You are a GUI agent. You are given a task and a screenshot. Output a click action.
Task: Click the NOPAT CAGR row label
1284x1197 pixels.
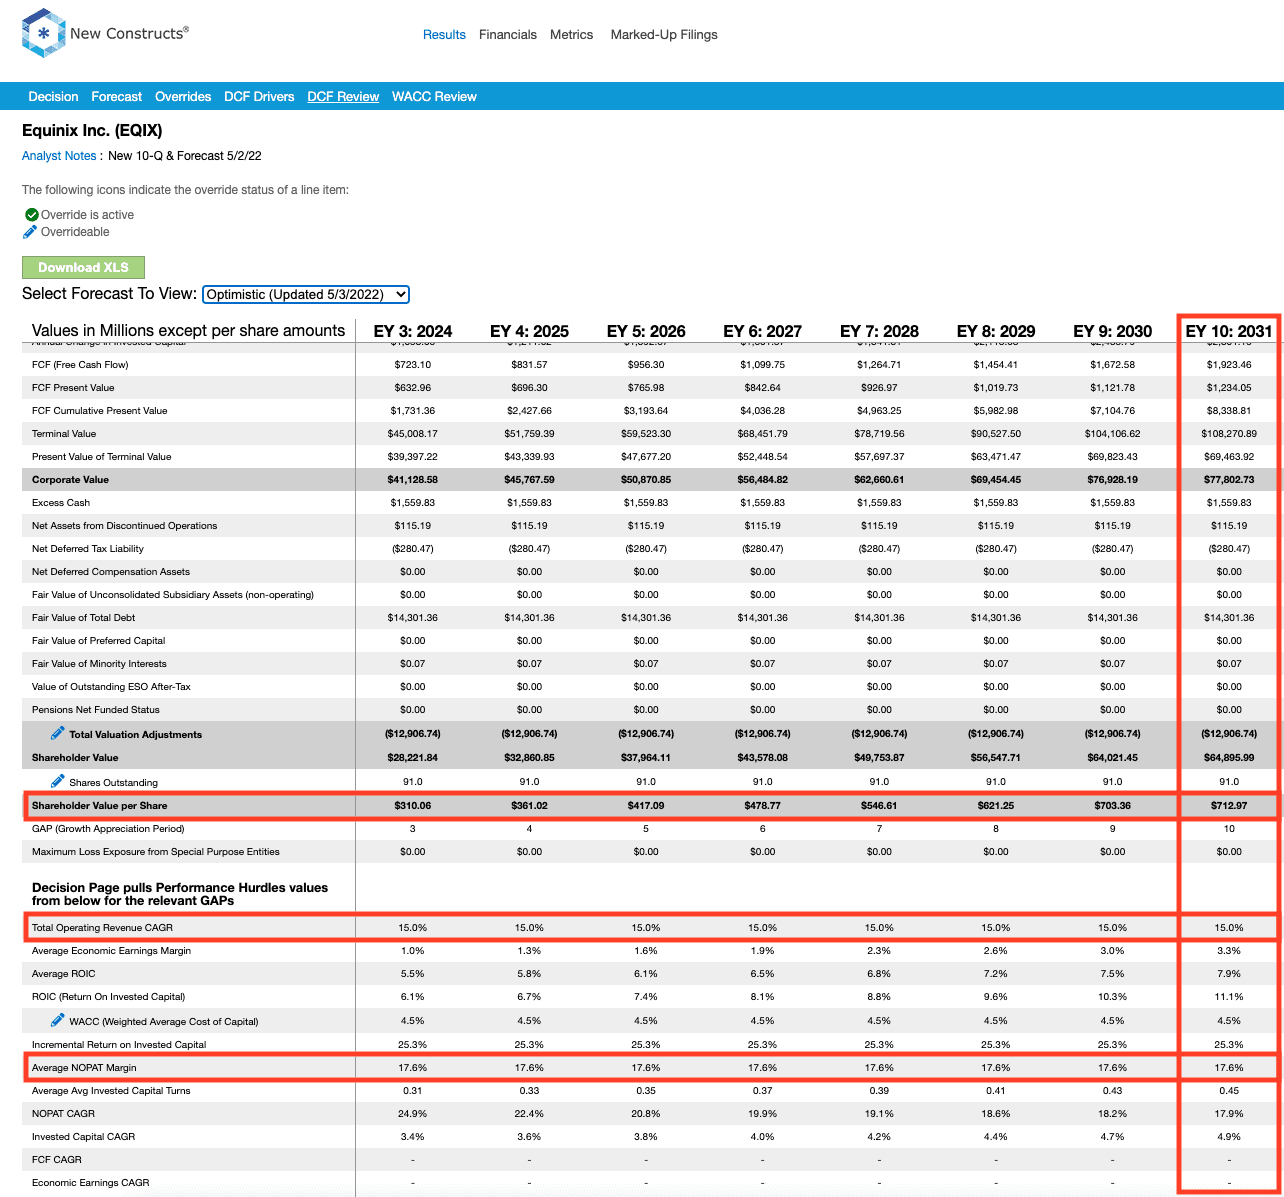(x=63, y=1114)
